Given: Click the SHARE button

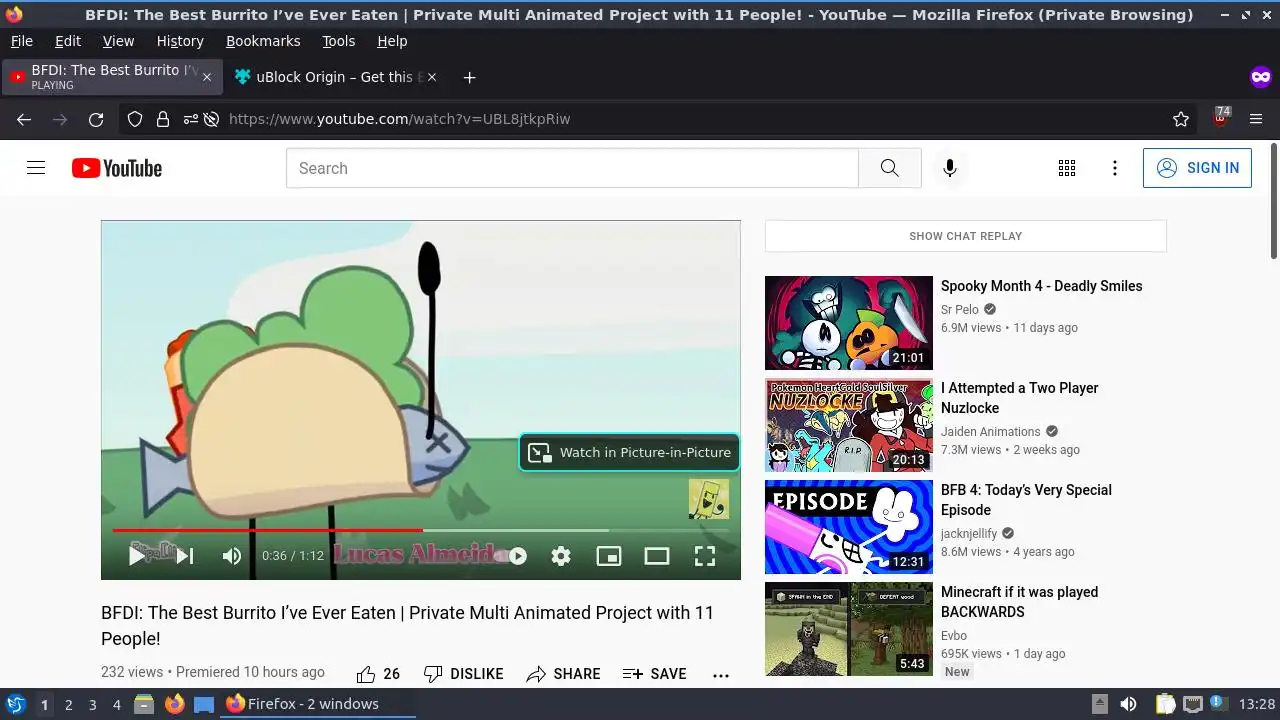Looking at the screenshot, I should [x=564, y=674].
